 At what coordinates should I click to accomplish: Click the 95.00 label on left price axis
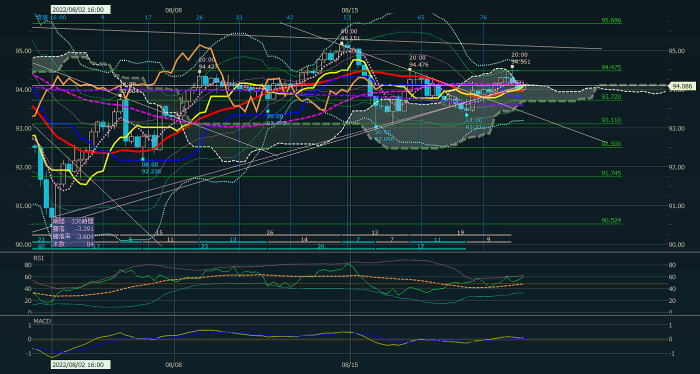point(23,51)
